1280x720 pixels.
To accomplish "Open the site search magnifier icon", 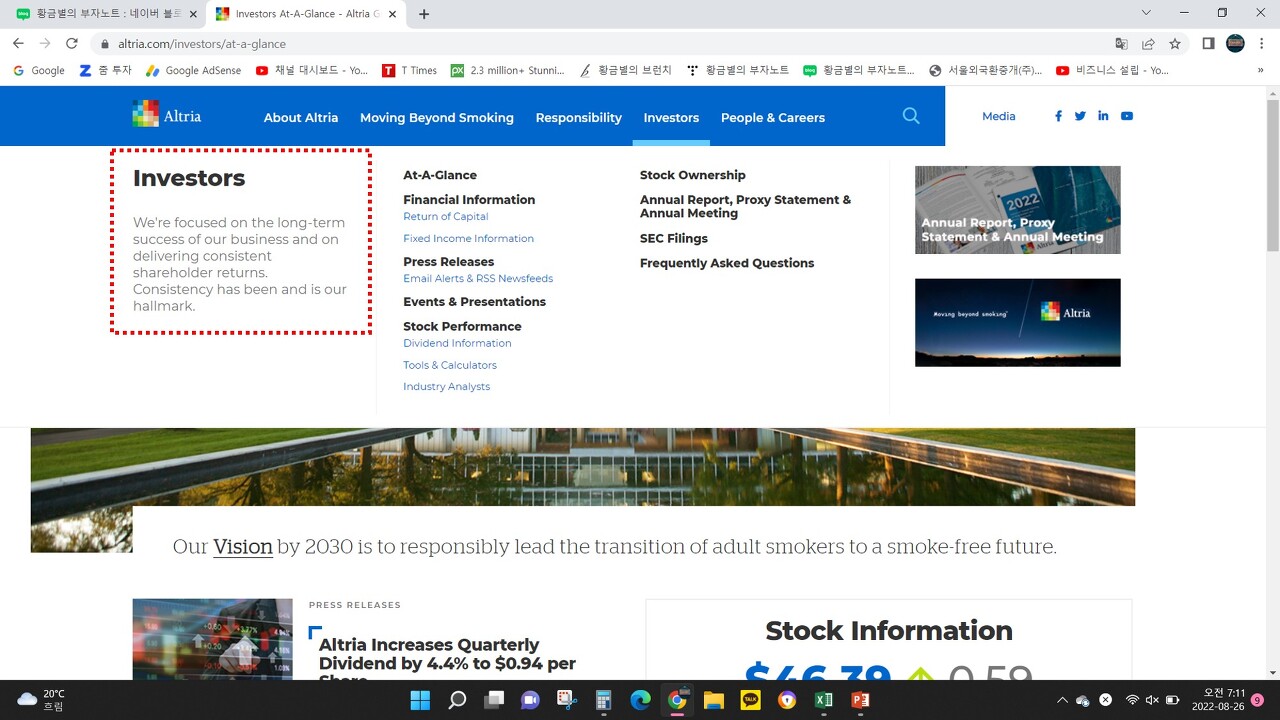I will pos(911,116).
